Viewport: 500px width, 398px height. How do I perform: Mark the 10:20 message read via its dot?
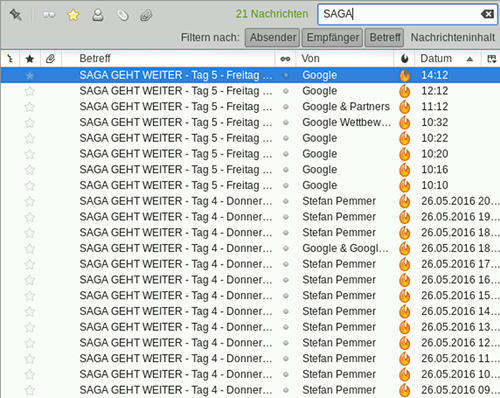point(286,154)
